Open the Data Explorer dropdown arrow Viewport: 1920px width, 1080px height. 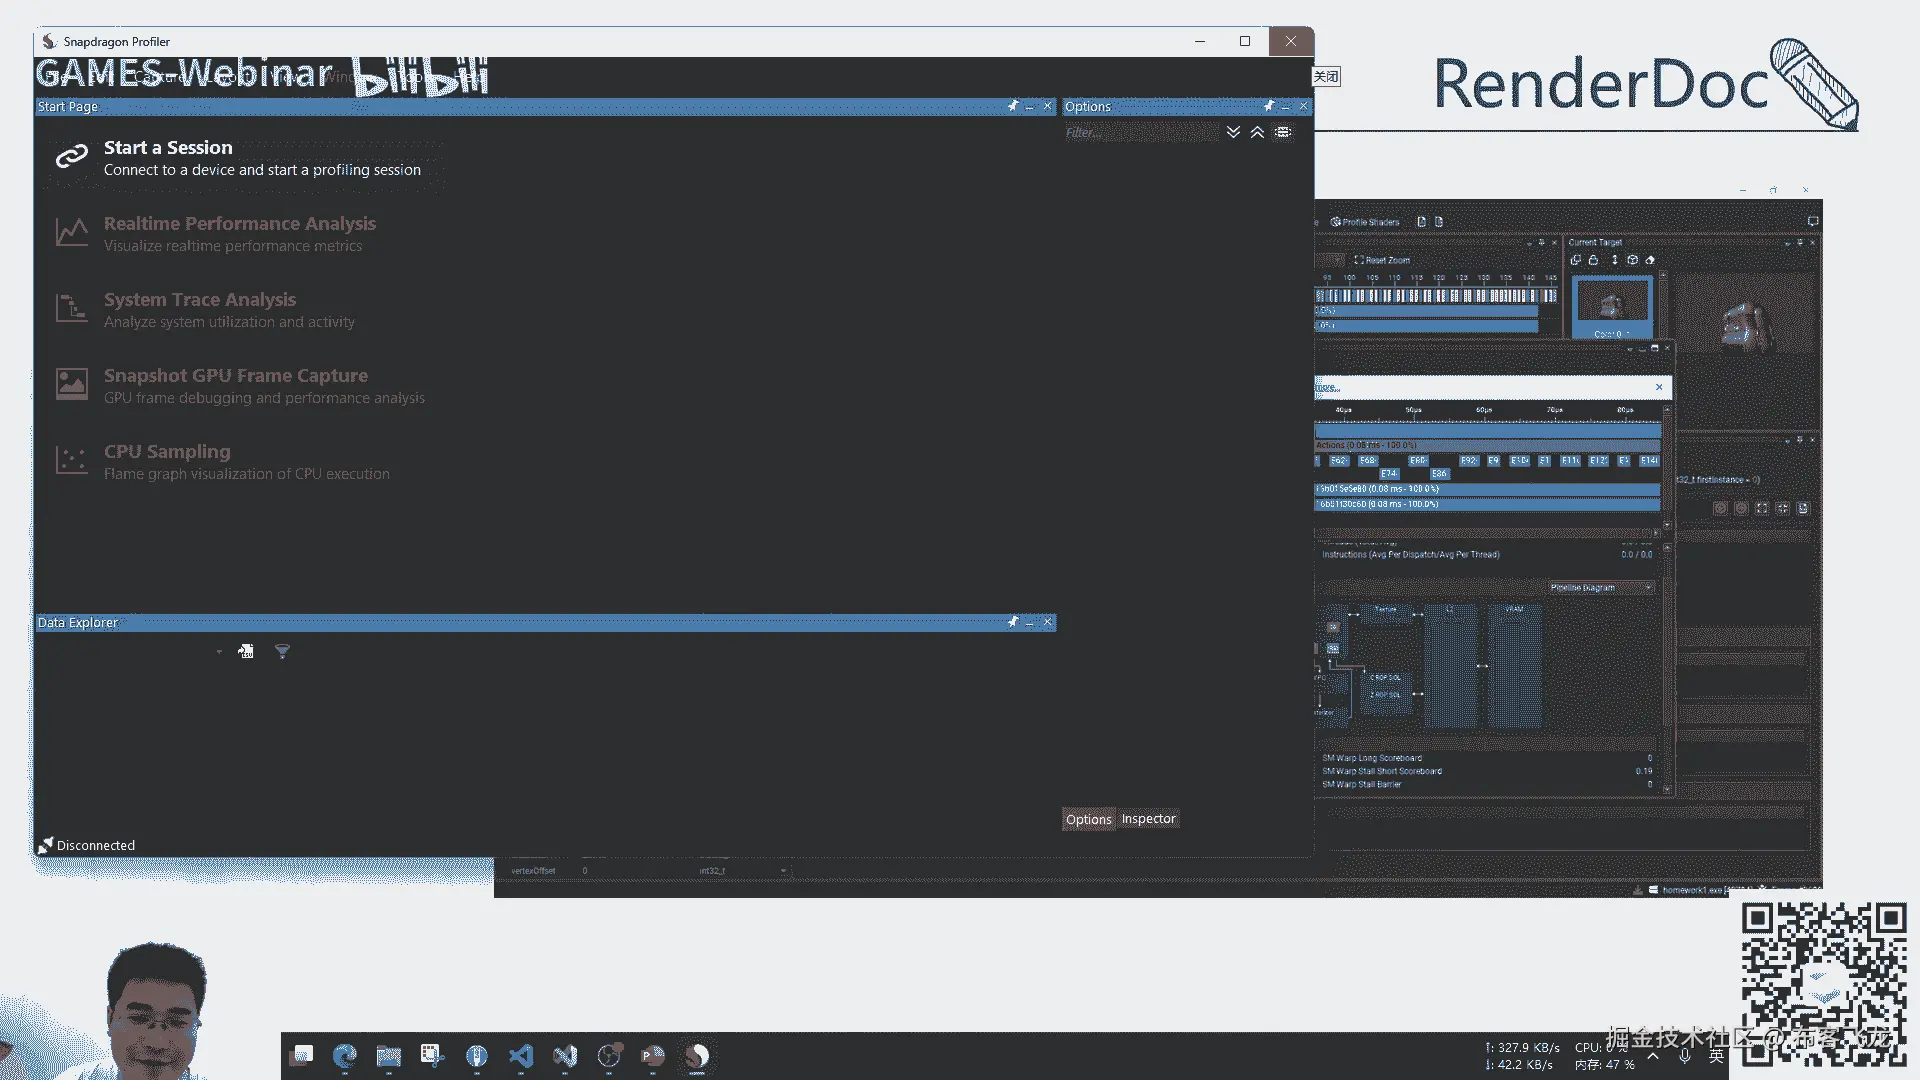point(219,652)
